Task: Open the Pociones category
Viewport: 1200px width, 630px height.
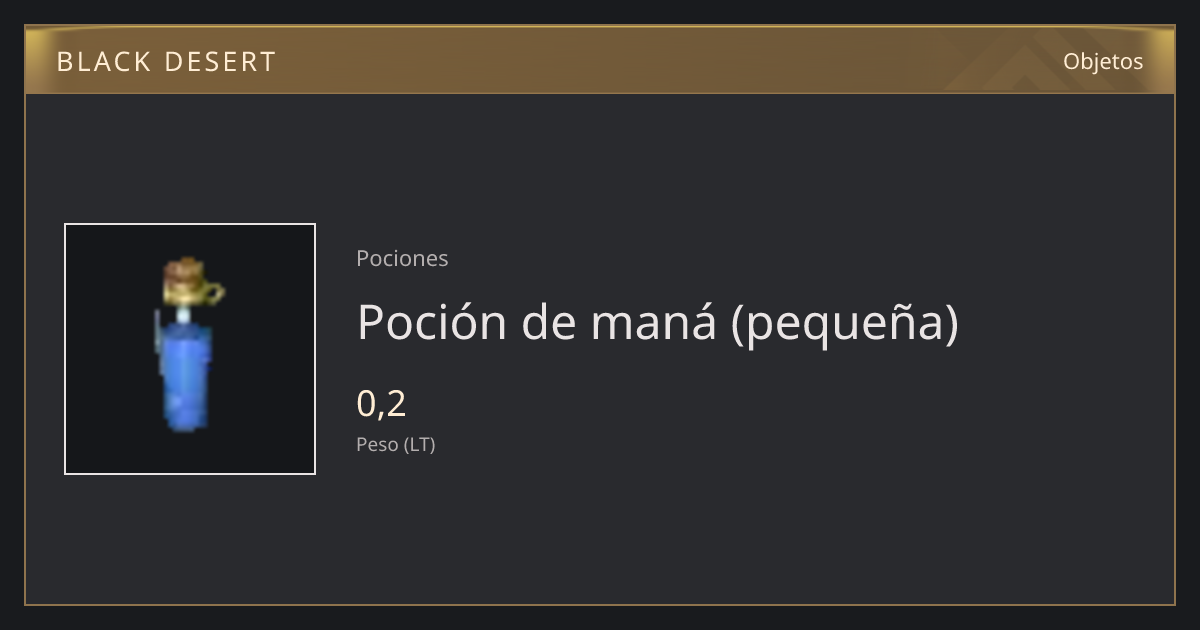Action: 402,258
